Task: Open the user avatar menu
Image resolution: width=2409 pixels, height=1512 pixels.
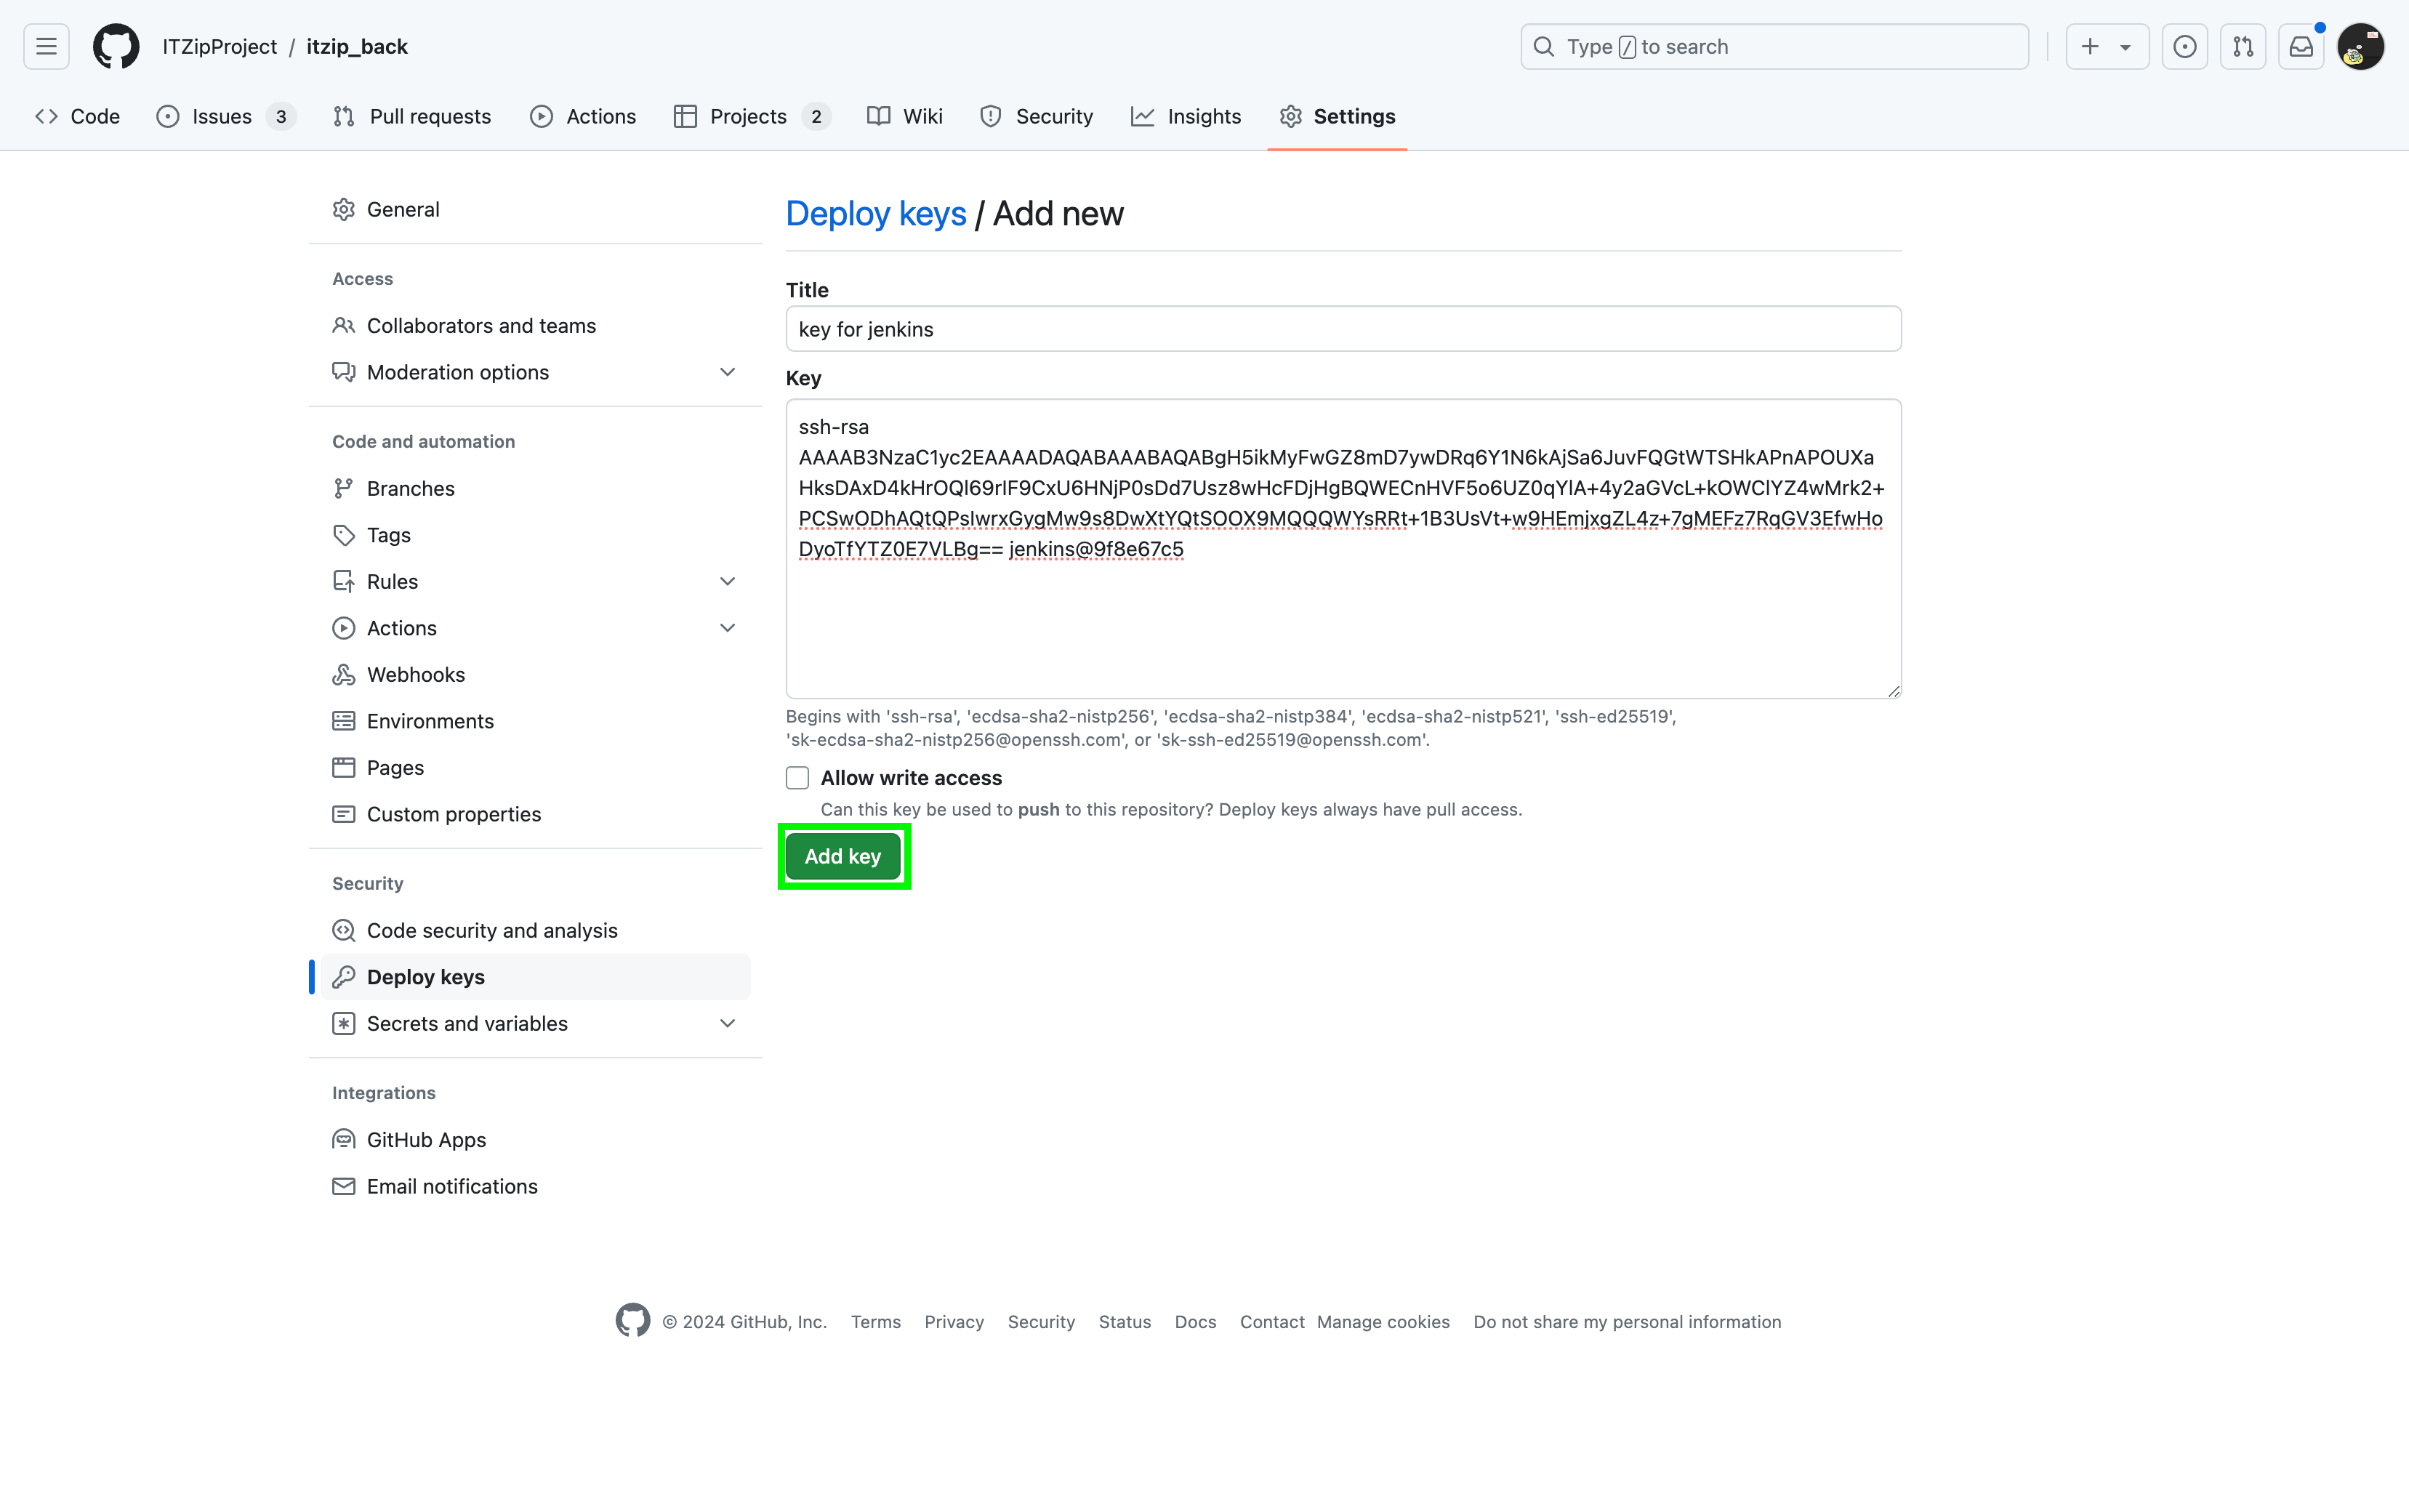Action: (2360, 47)
